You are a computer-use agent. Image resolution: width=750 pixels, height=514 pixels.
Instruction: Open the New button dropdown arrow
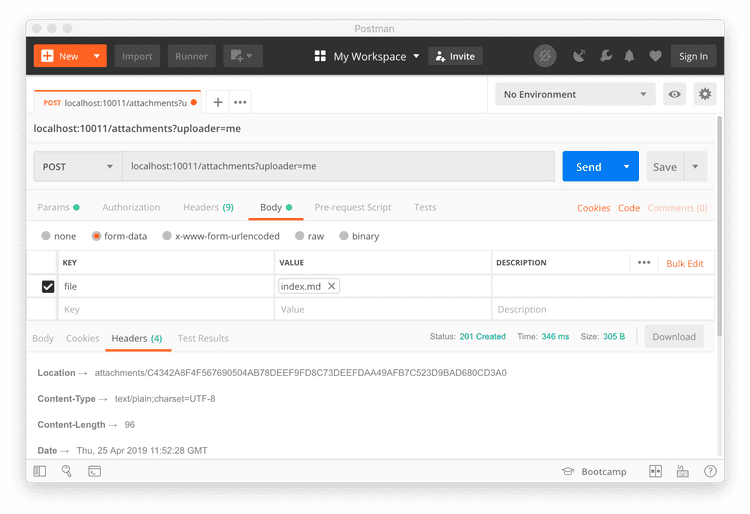[97, 56]
